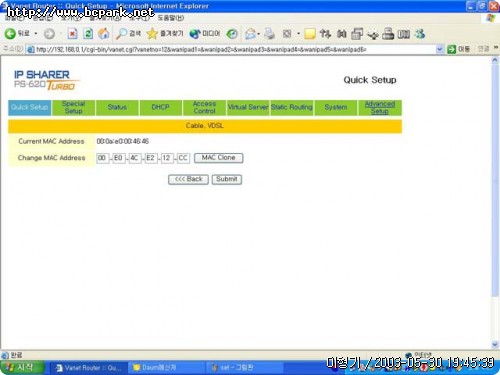
Task: Open the Access Control tab
Action: [x=204, y=108]
